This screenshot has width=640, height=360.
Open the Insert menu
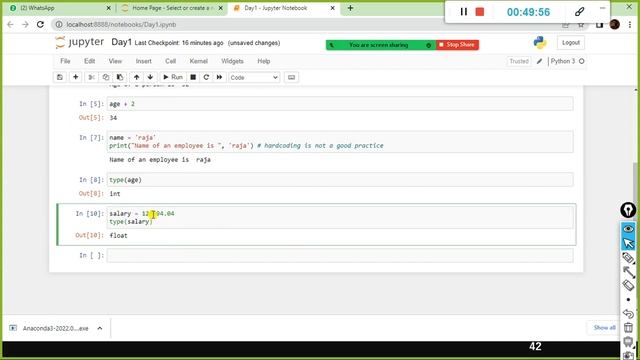click(143, 61)
